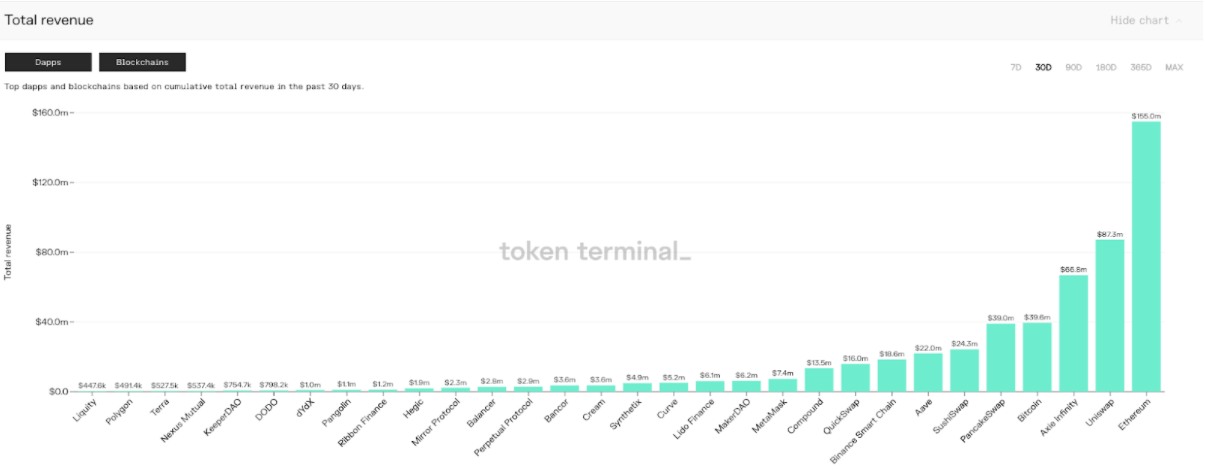Click the Axie Infinity revenue bar
Screen dimensions: 1205x470
1074,333
